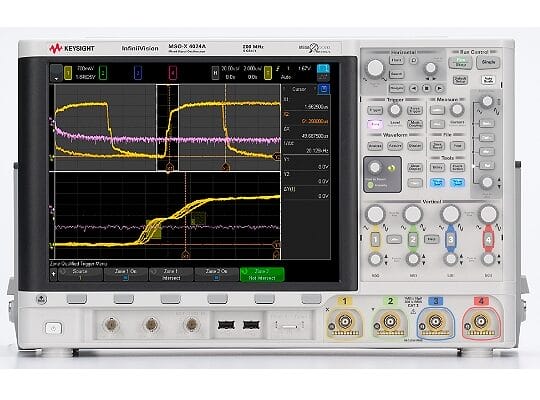540x400 pixels.
Task: Tap the Mode/Coupling key
Action: coord(415,124)
